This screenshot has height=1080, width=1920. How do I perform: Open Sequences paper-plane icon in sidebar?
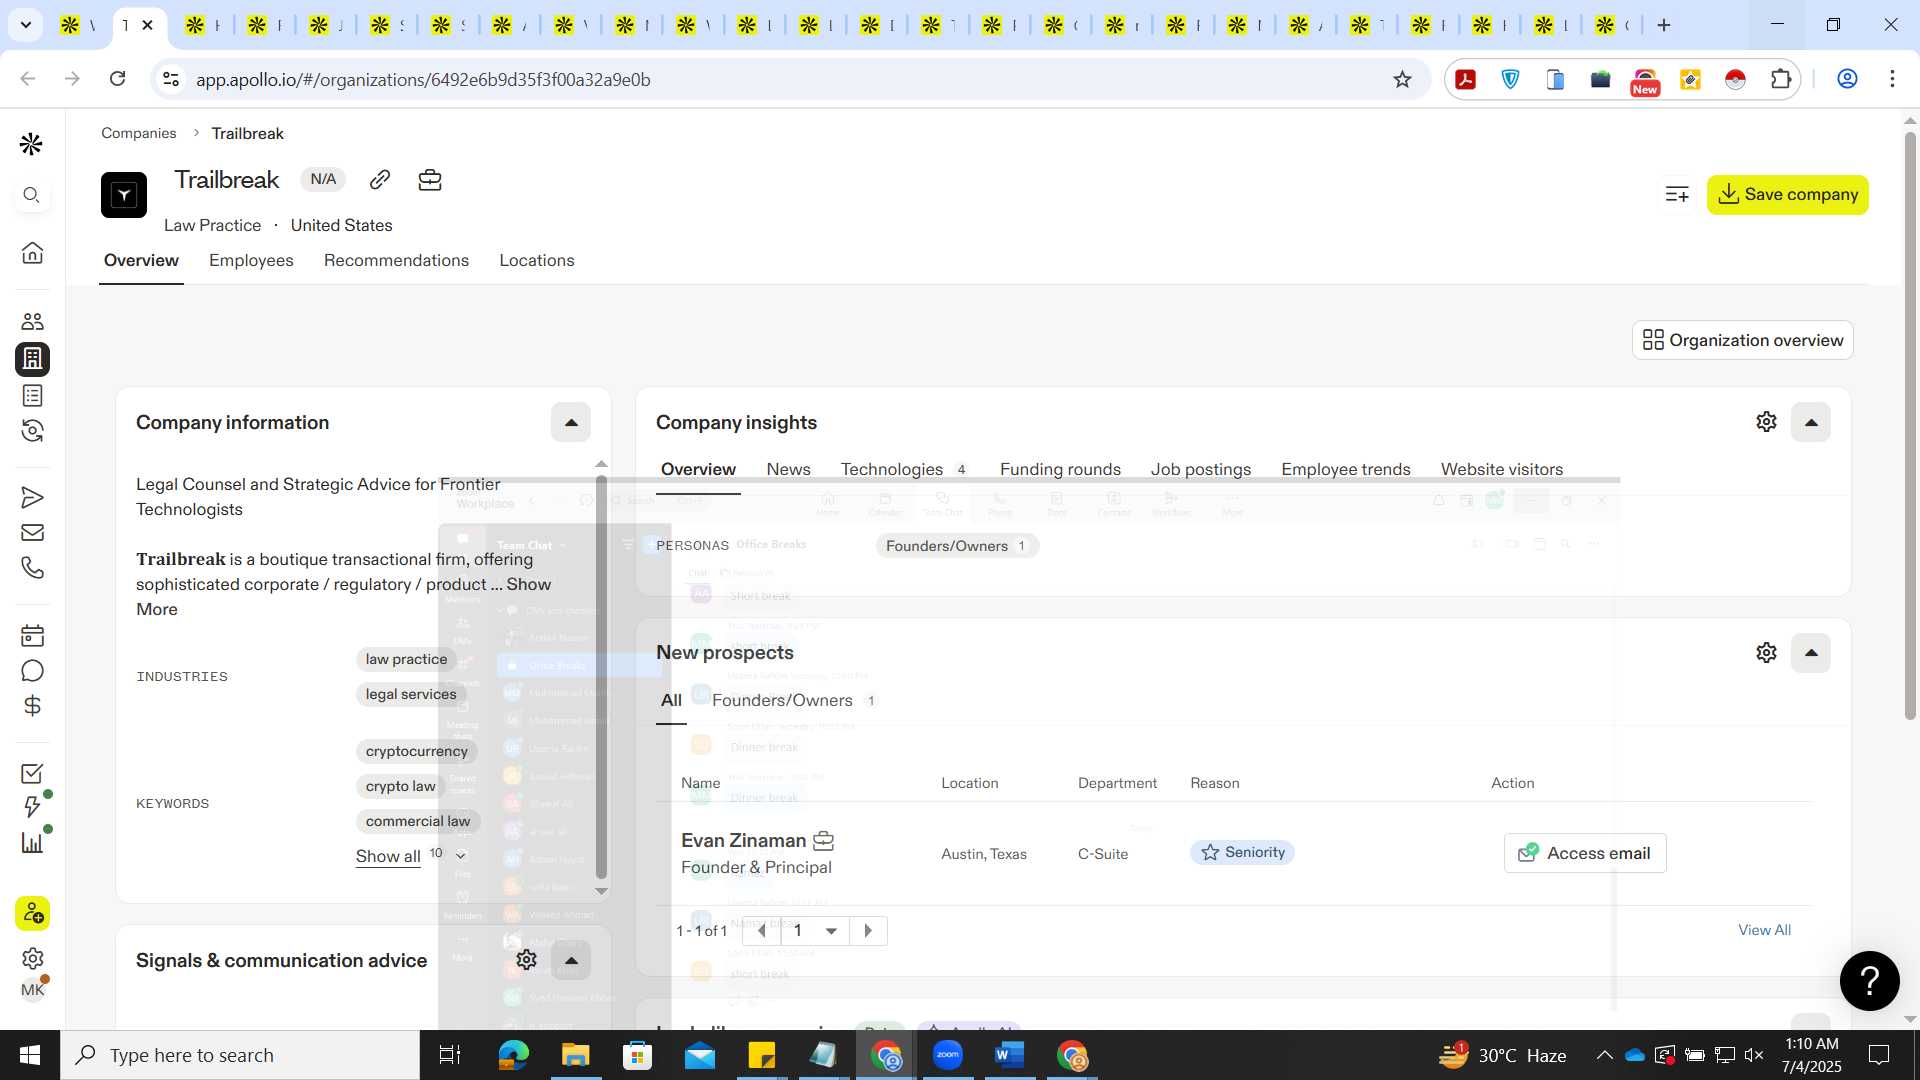point(32,497)
